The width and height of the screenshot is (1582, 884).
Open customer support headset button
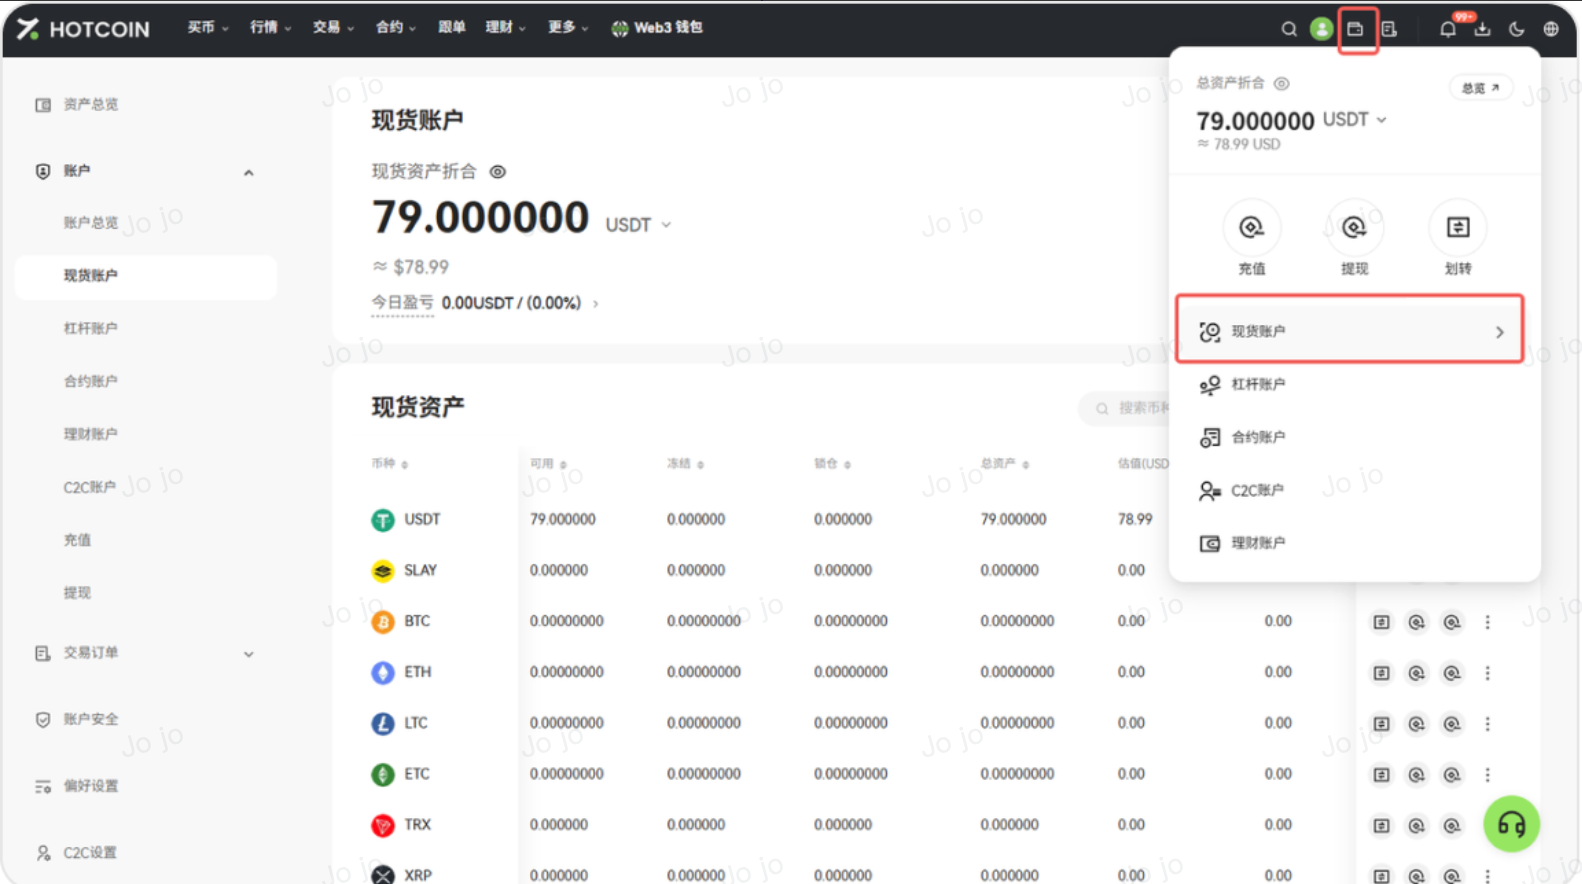tap(1511, 824)
